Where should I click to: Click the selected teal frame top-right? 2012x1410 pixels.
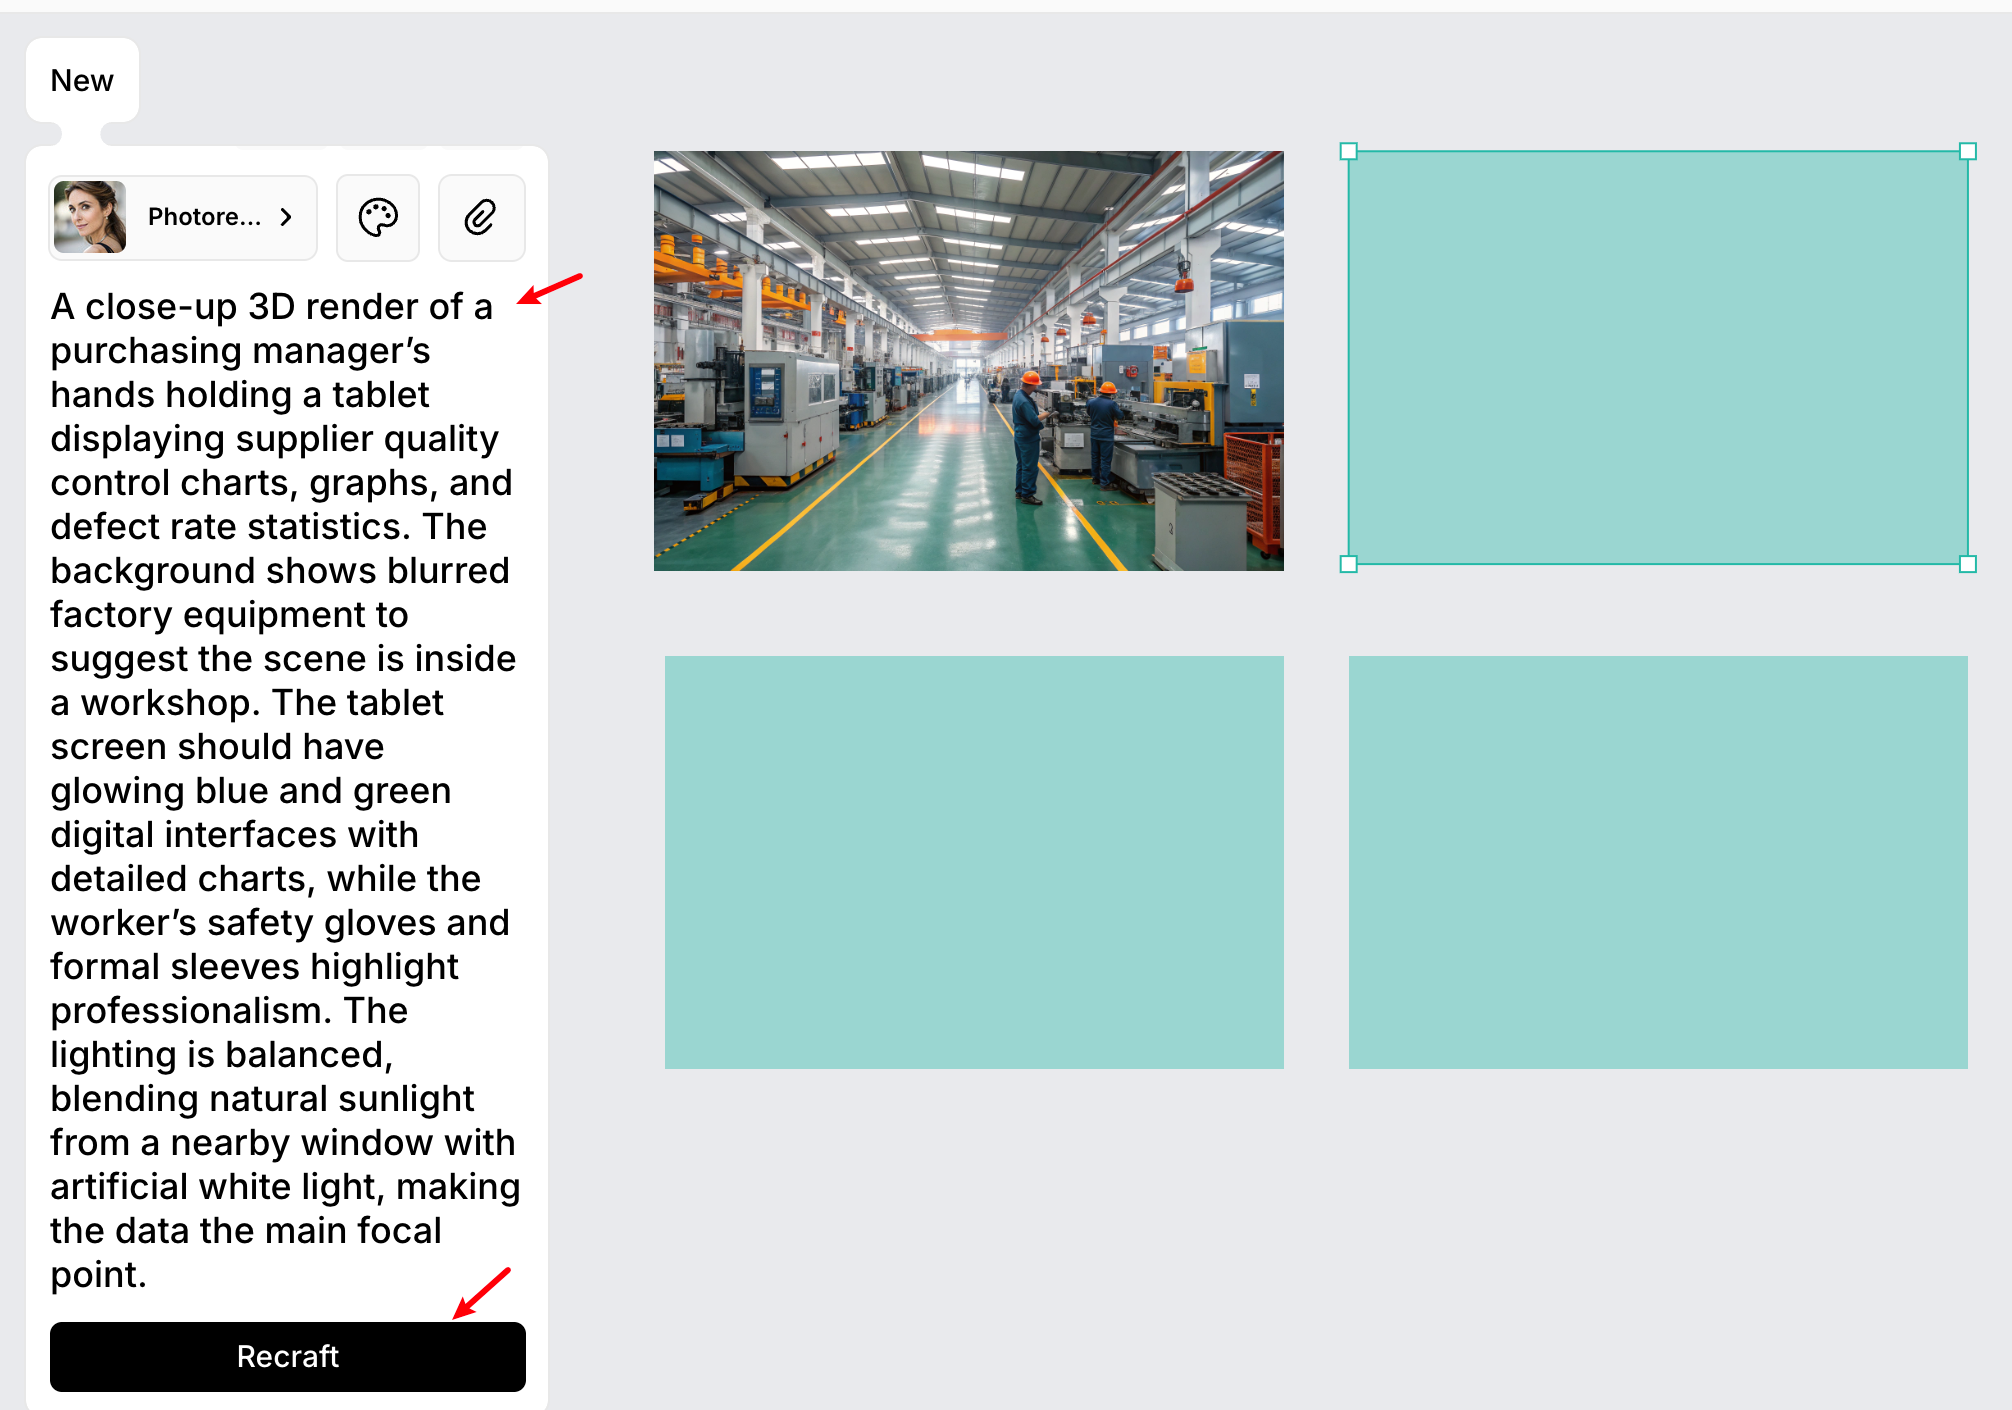click(x=1657, y=358)
